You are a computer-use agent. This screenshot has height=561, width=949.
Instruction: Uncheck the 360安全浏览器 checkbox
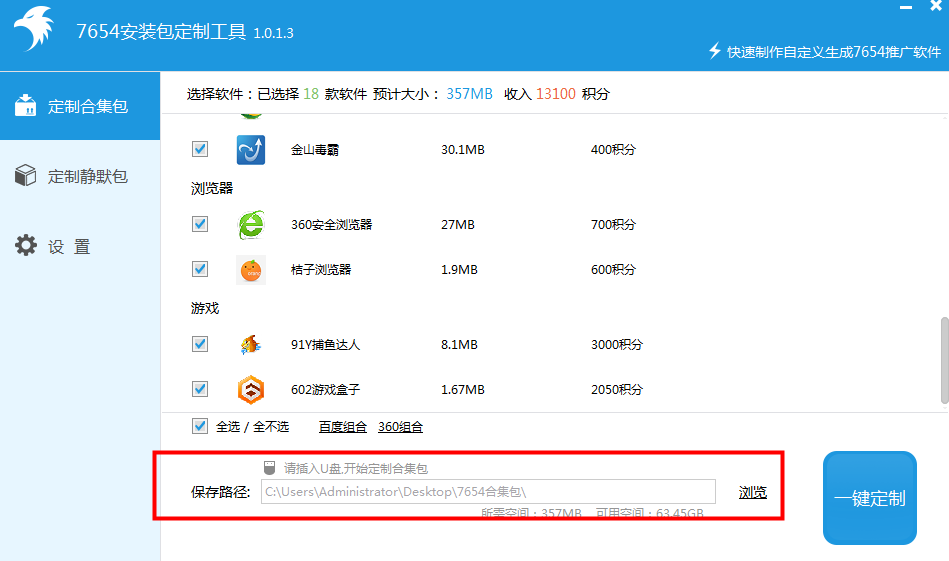point(200,224)
